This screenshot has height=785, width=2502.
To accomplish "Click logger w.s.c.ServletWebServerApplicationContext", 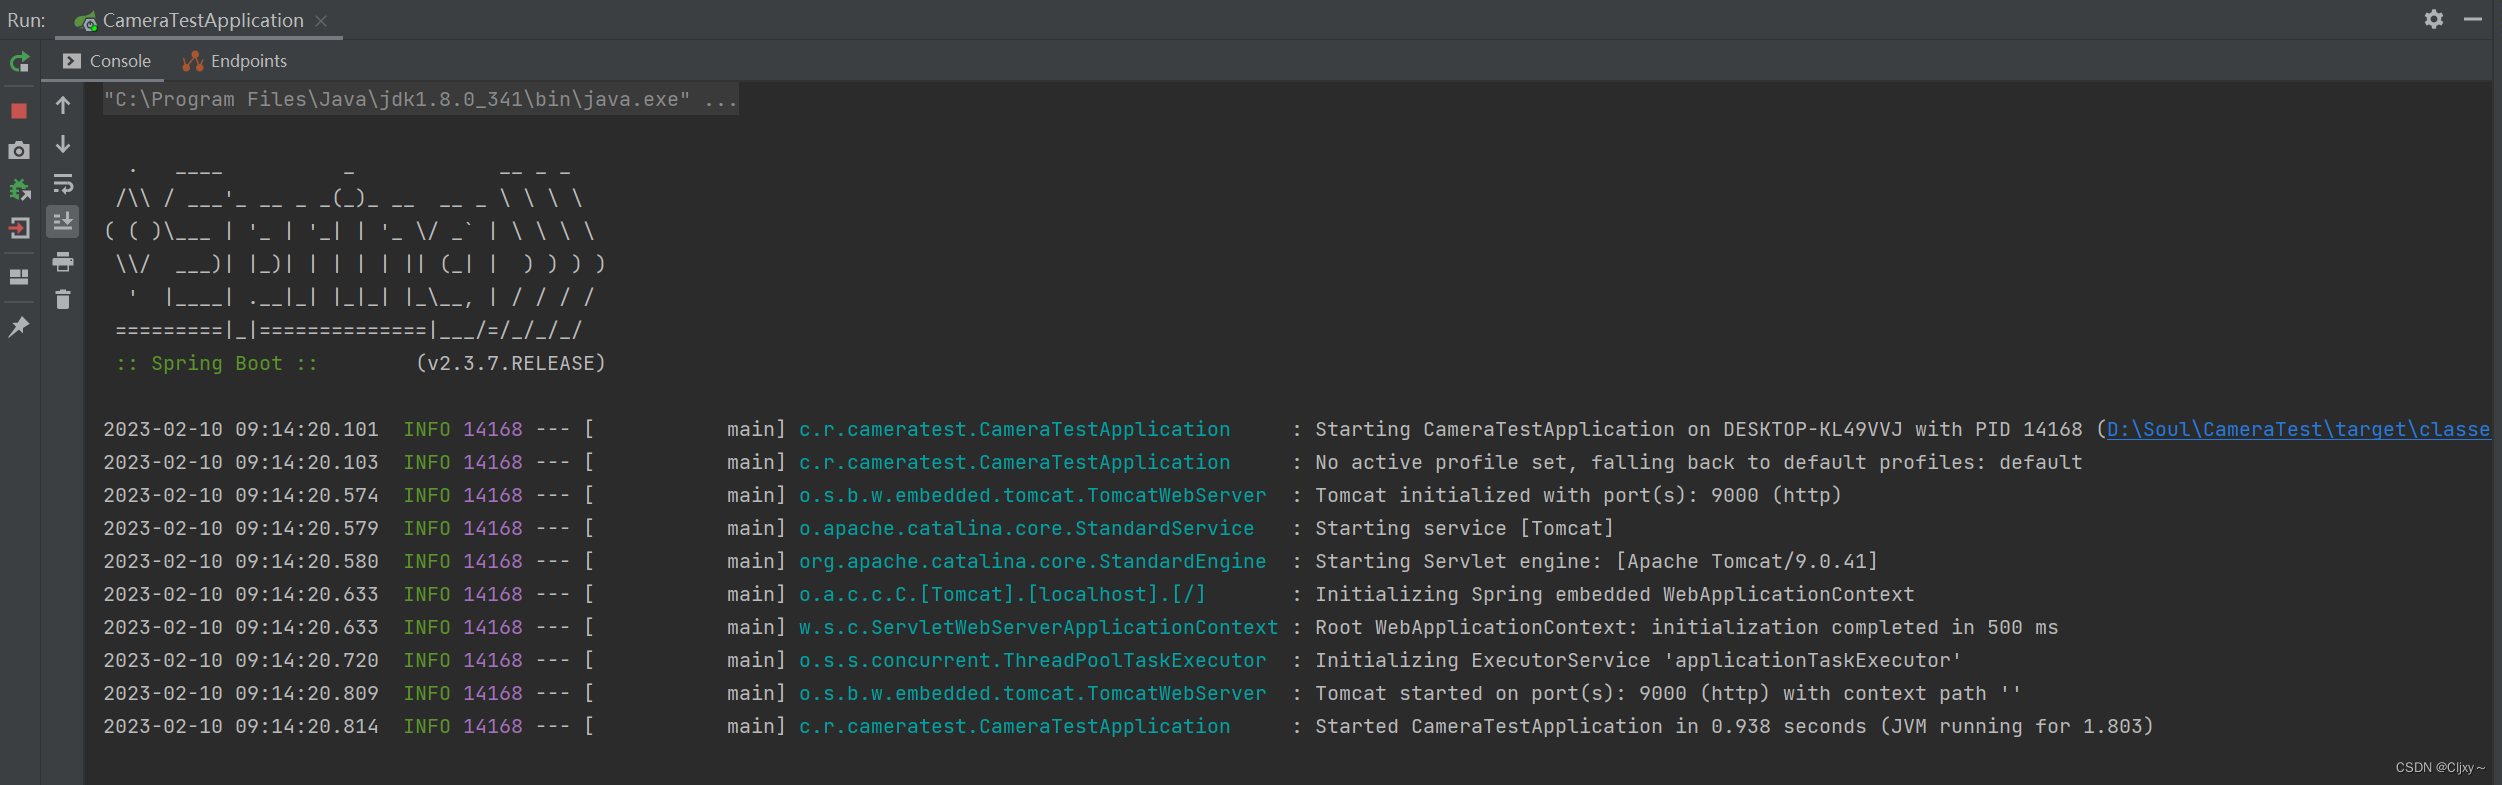I will point(1038,627).
